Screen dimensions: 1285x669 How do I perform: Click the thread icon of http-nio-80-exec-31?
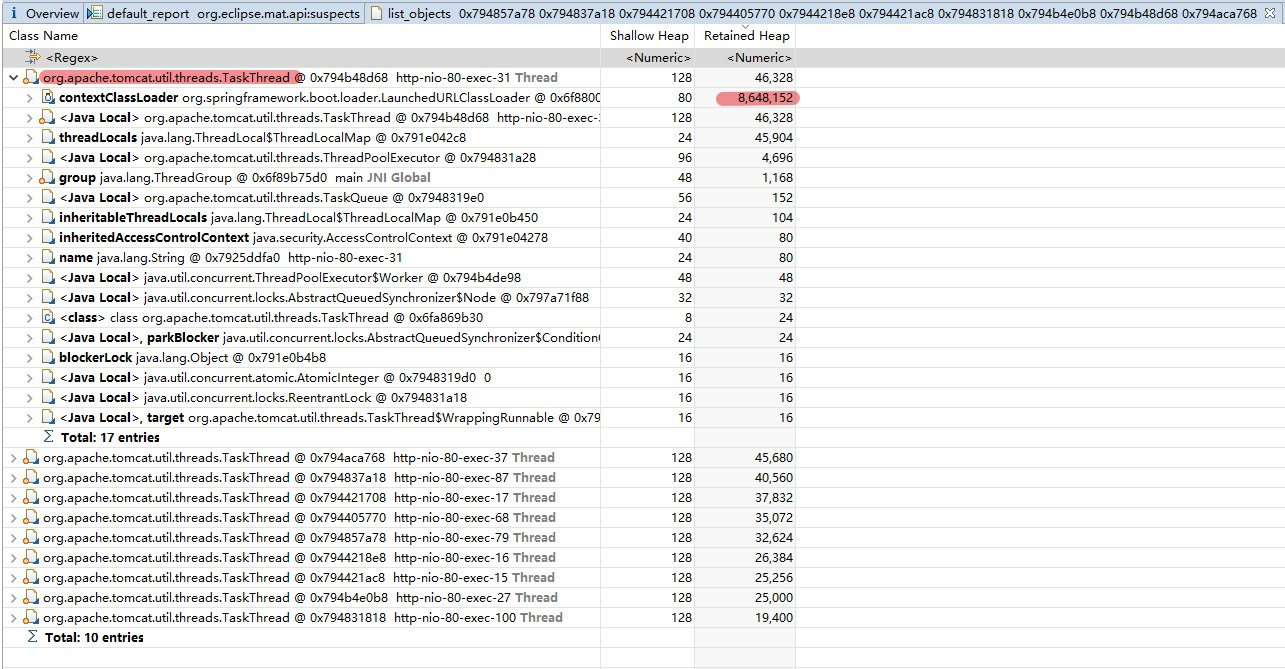point(31,78)
